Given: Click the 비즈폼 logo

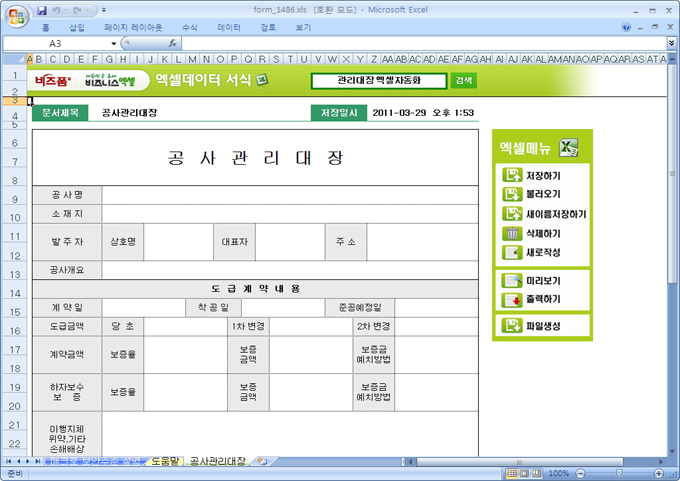Looking at the screenshot, I should coord(53,81).
